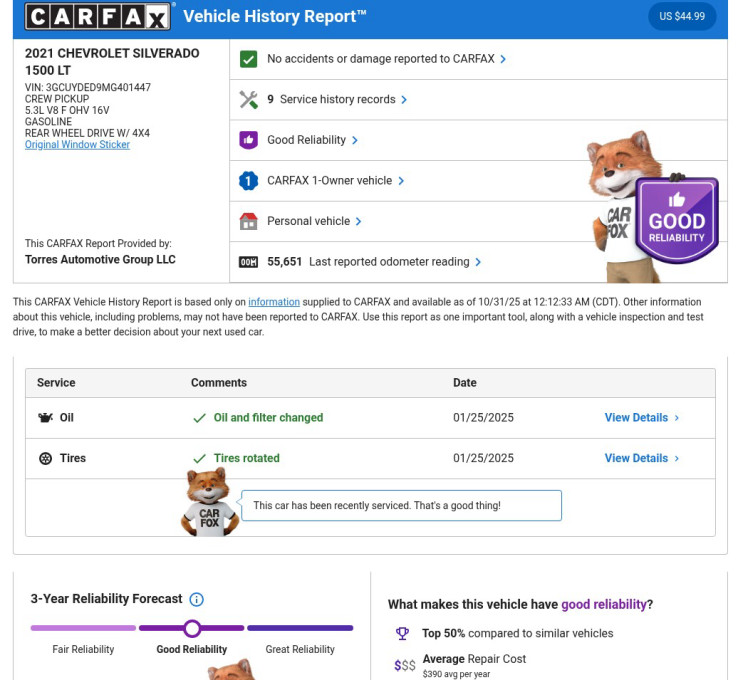This screenshot has width=743, height=680.
Task: Click the blue 1-Owner badge icon
Action: coord(249,181)
